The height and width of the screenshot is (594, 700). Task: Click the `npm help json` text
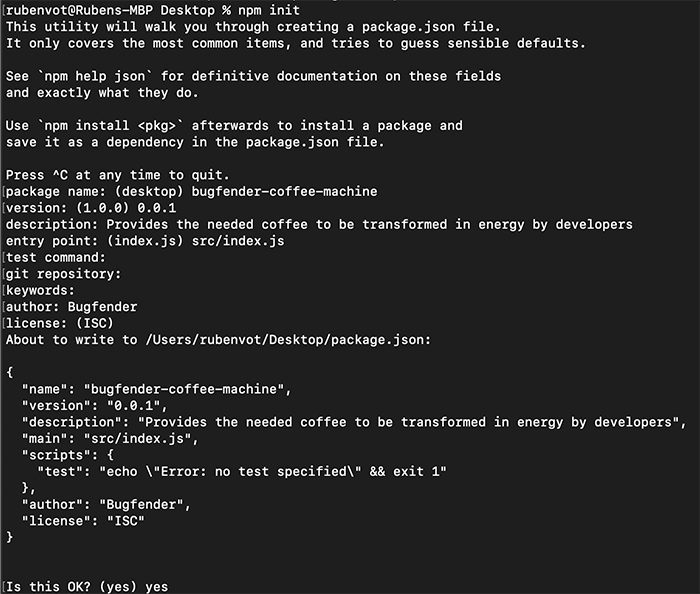pos(95,76)
